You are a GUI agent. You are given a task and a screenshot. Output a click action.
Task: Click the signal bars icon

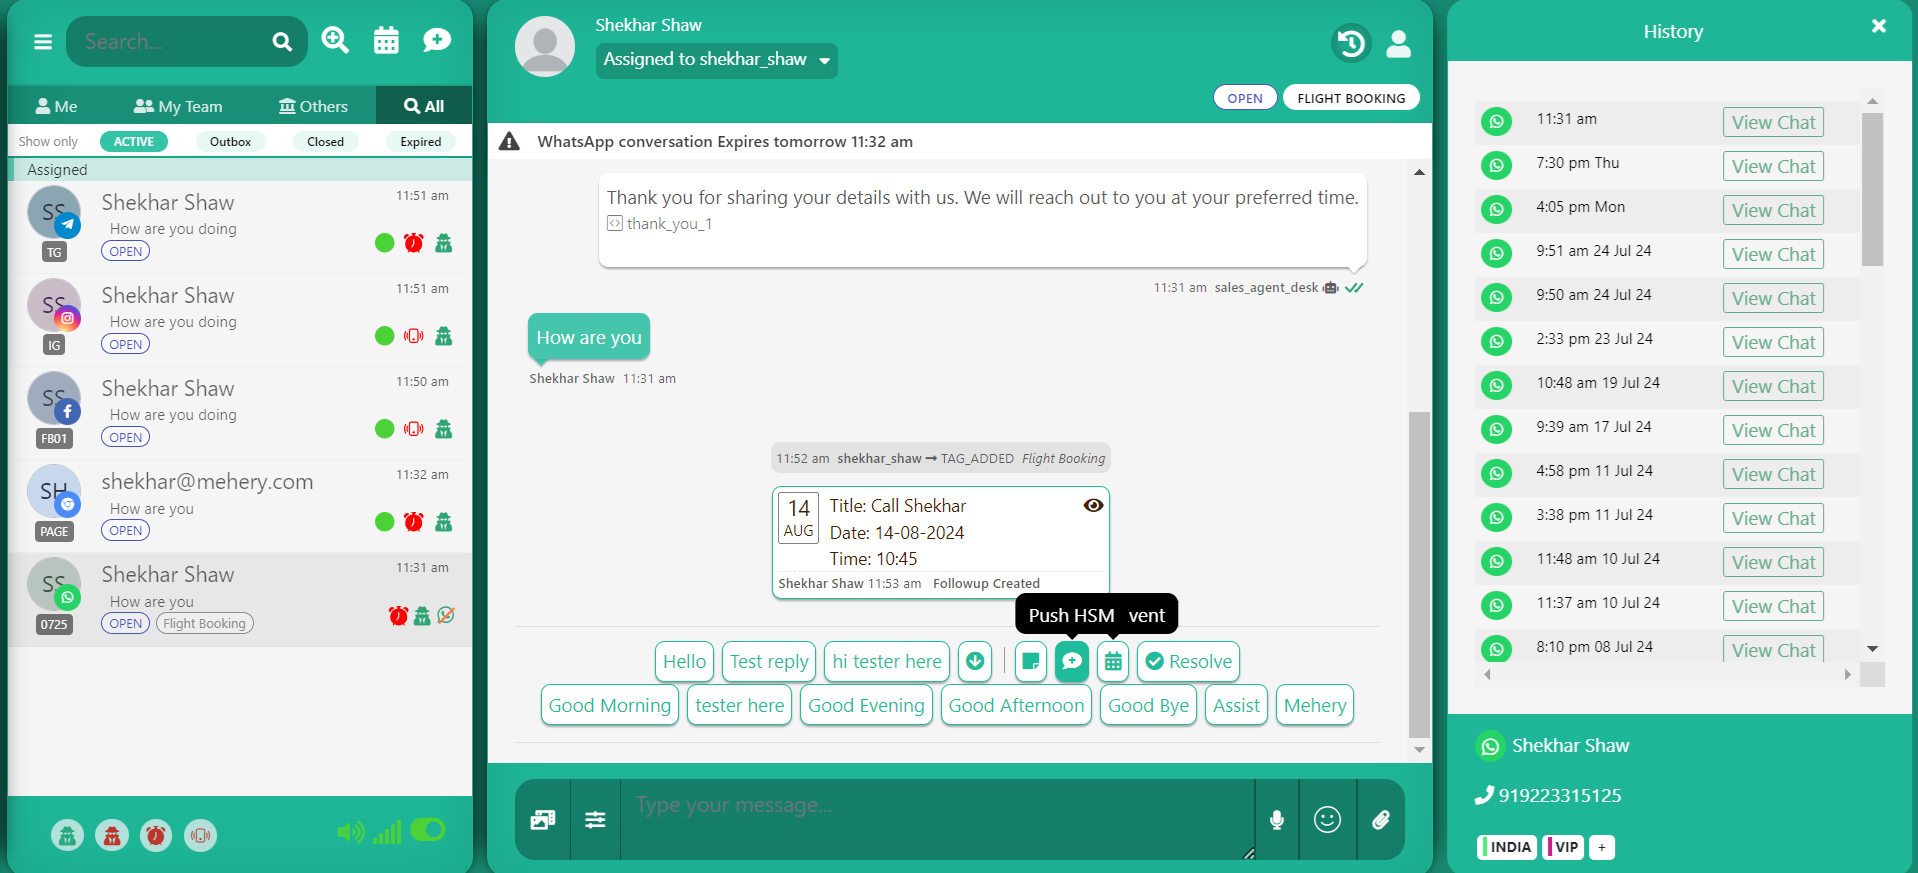(x=387, y=831)
